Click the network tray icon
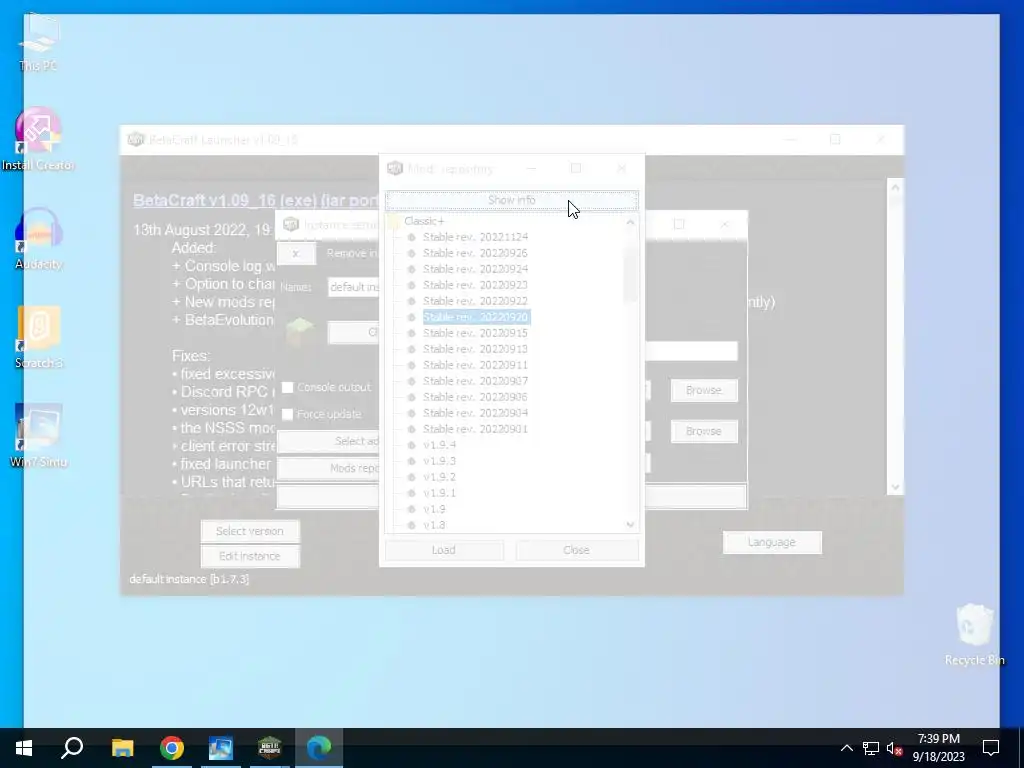 [x=871, y=748]
